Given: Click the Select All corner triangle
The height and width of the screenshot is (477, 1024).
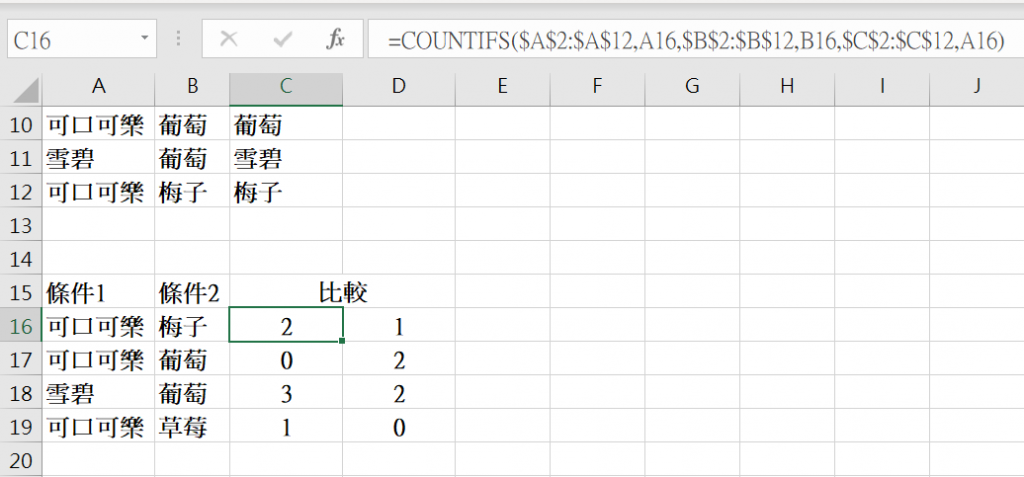Looking at the screenshot, I should 25,92.
